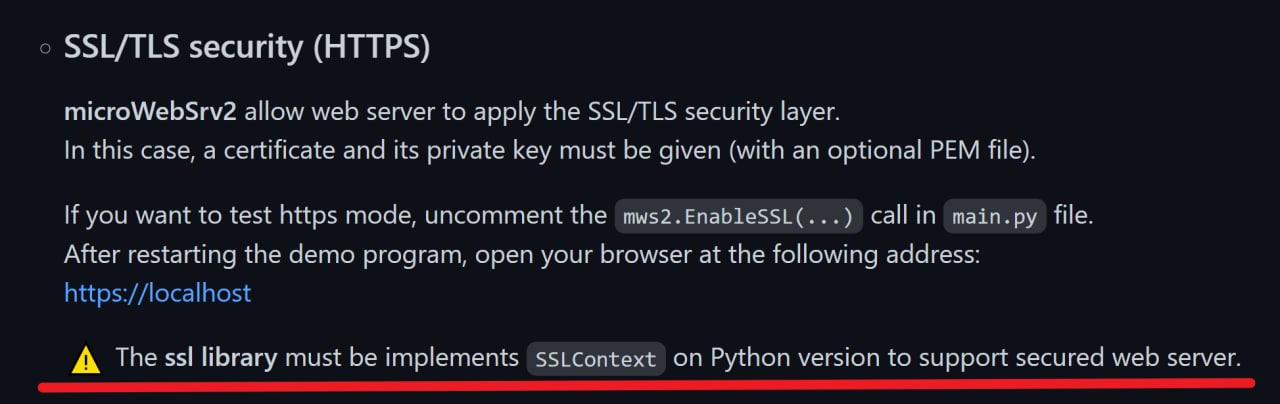The height and width of the screenshot is (404, 1280).
Task: Click the bold "ssl library" text
Action: coord(221,357)
